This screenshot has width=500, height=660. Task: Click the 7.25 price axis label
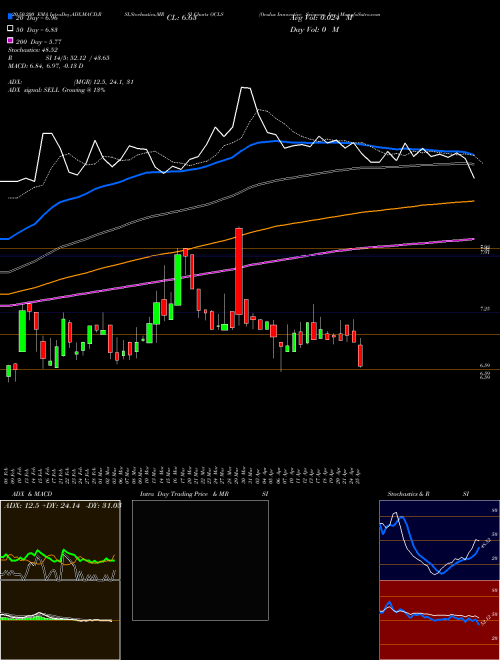pyautogui.click(x=485, y=309)
